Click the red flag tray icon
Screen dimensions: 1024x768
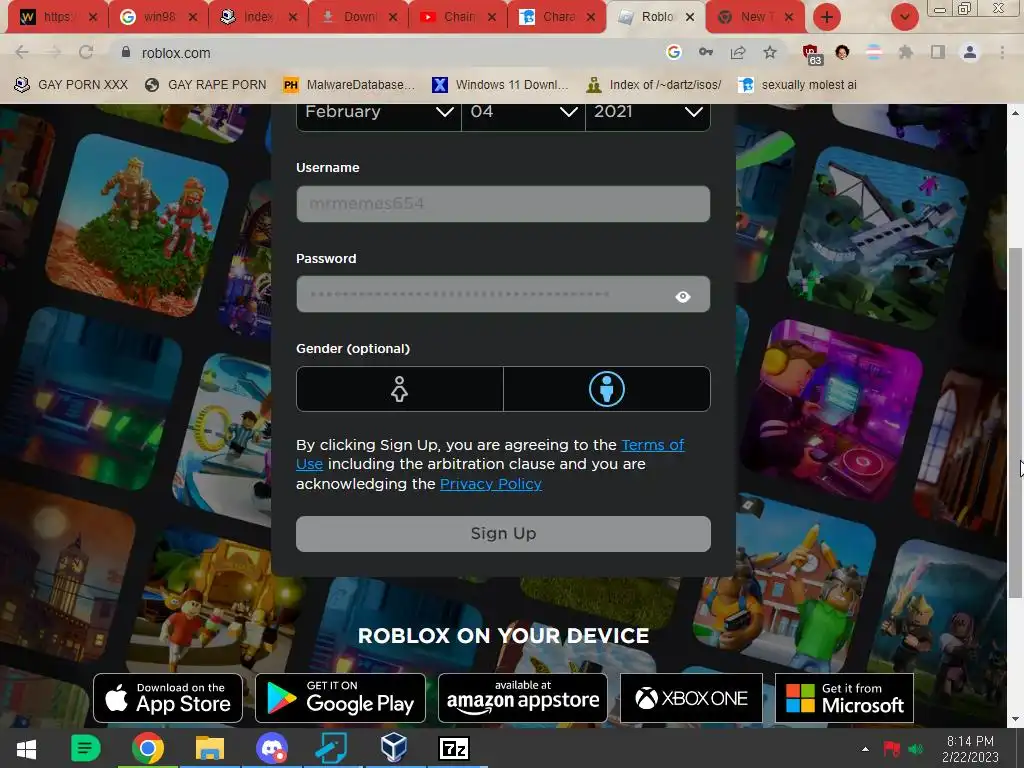891,749
